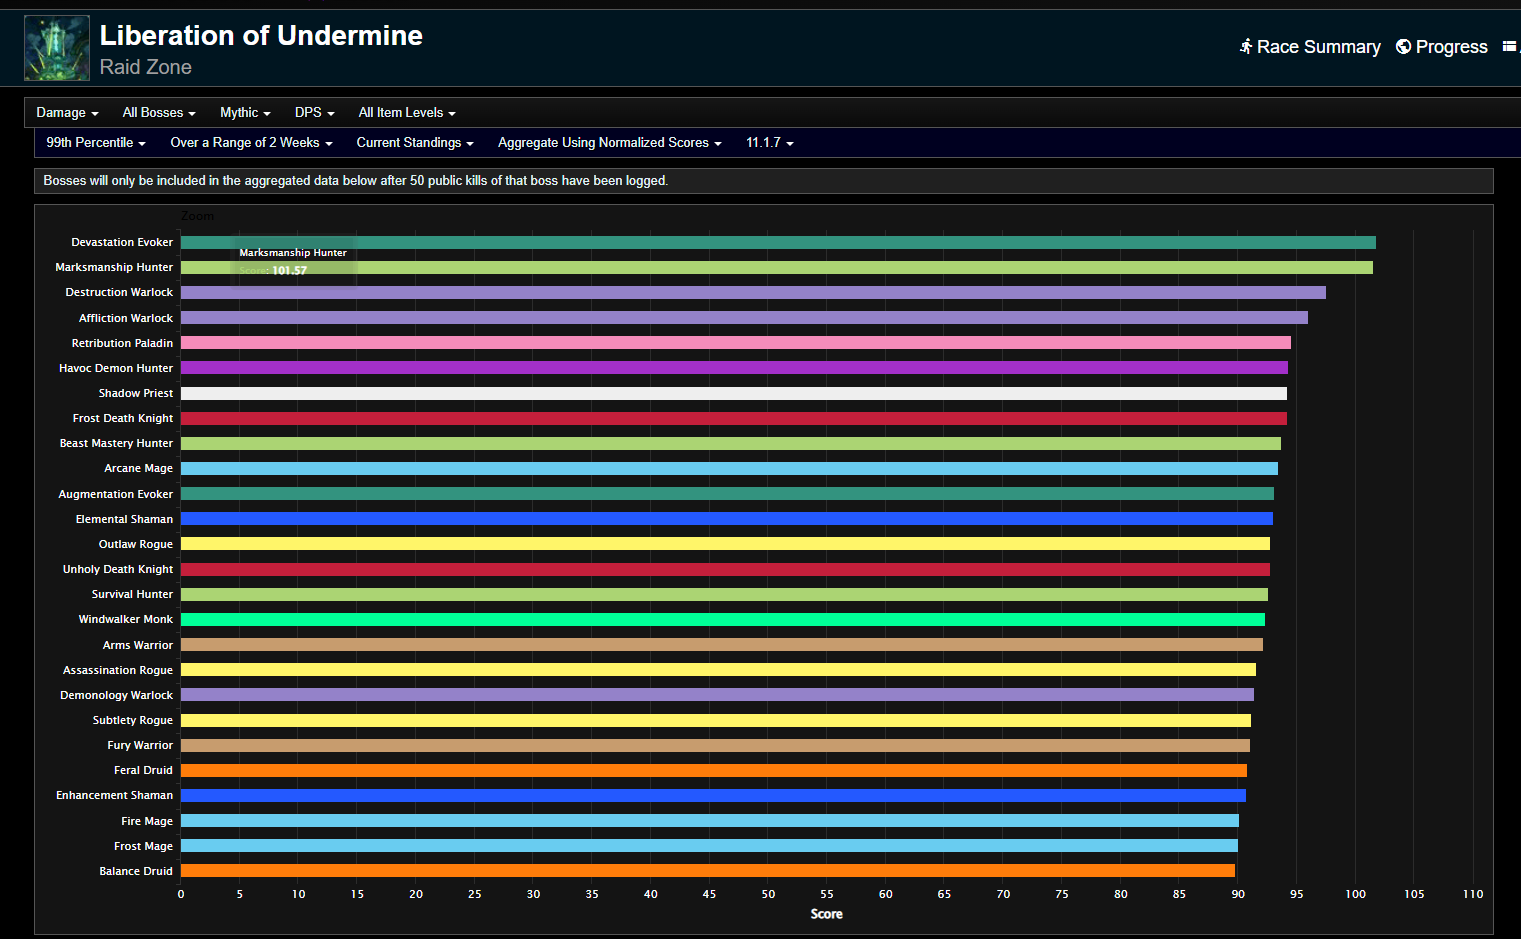Expand the DPS role dropdown

pyautogui.click(x=314, y=113)
